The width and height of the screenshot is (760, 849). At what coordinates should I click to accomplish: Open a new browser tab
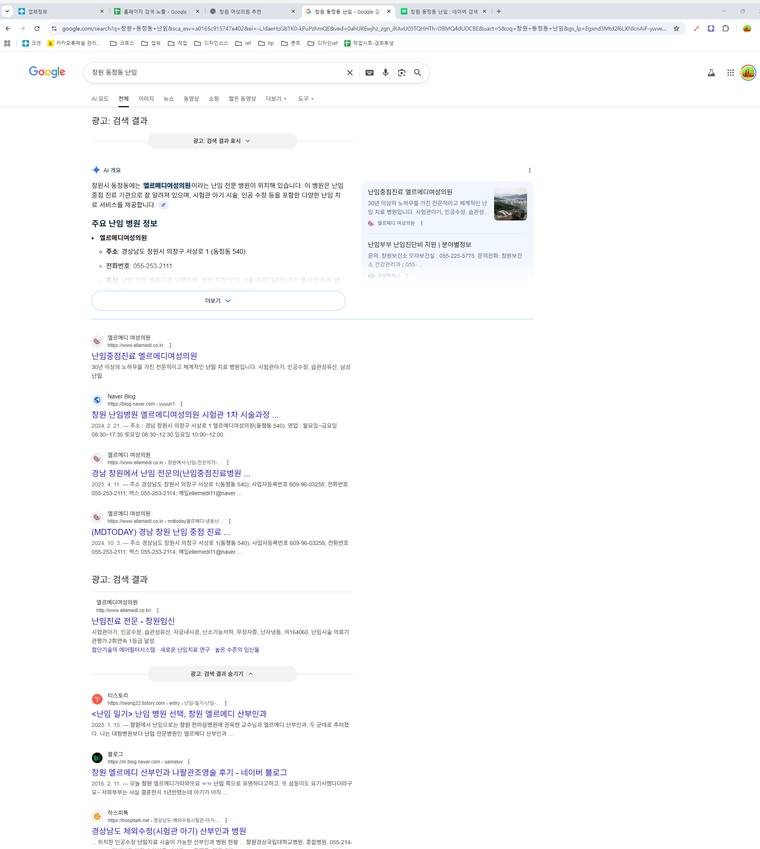[x=499, y=11]
